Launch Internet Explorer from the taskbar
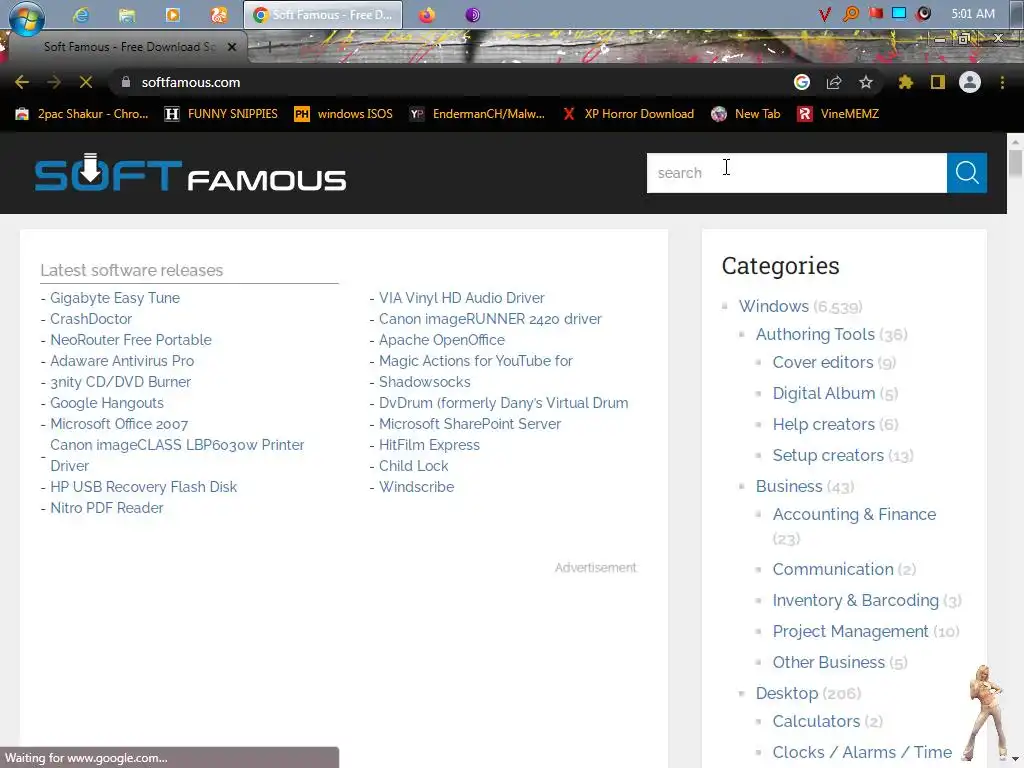The image size is (1024, 768). click(x=81, y=14)
